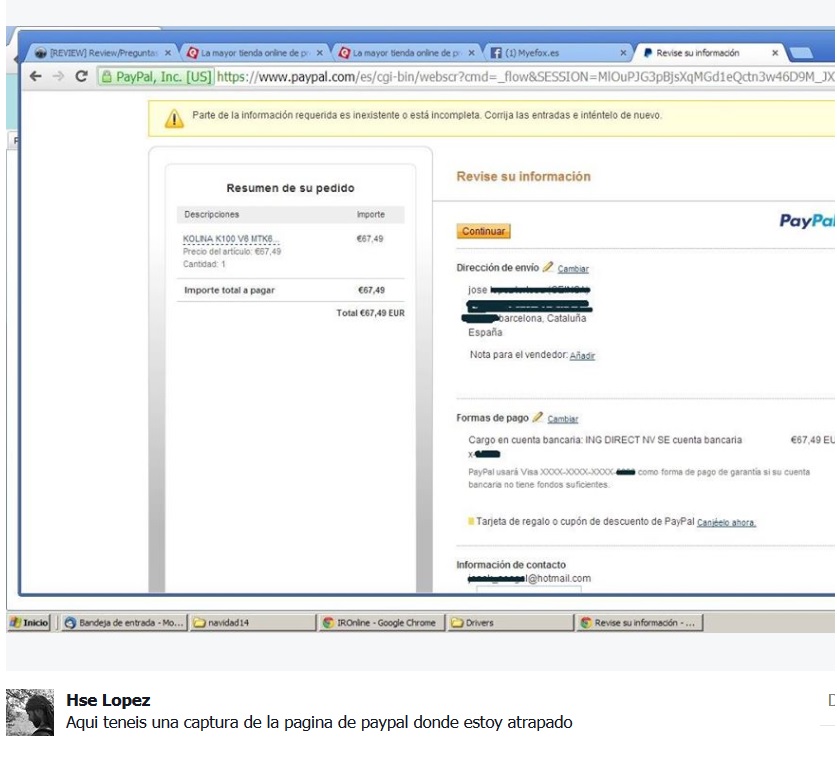
Task: Open the Windows Inicio start button
Action: click(x=30, y=622)
